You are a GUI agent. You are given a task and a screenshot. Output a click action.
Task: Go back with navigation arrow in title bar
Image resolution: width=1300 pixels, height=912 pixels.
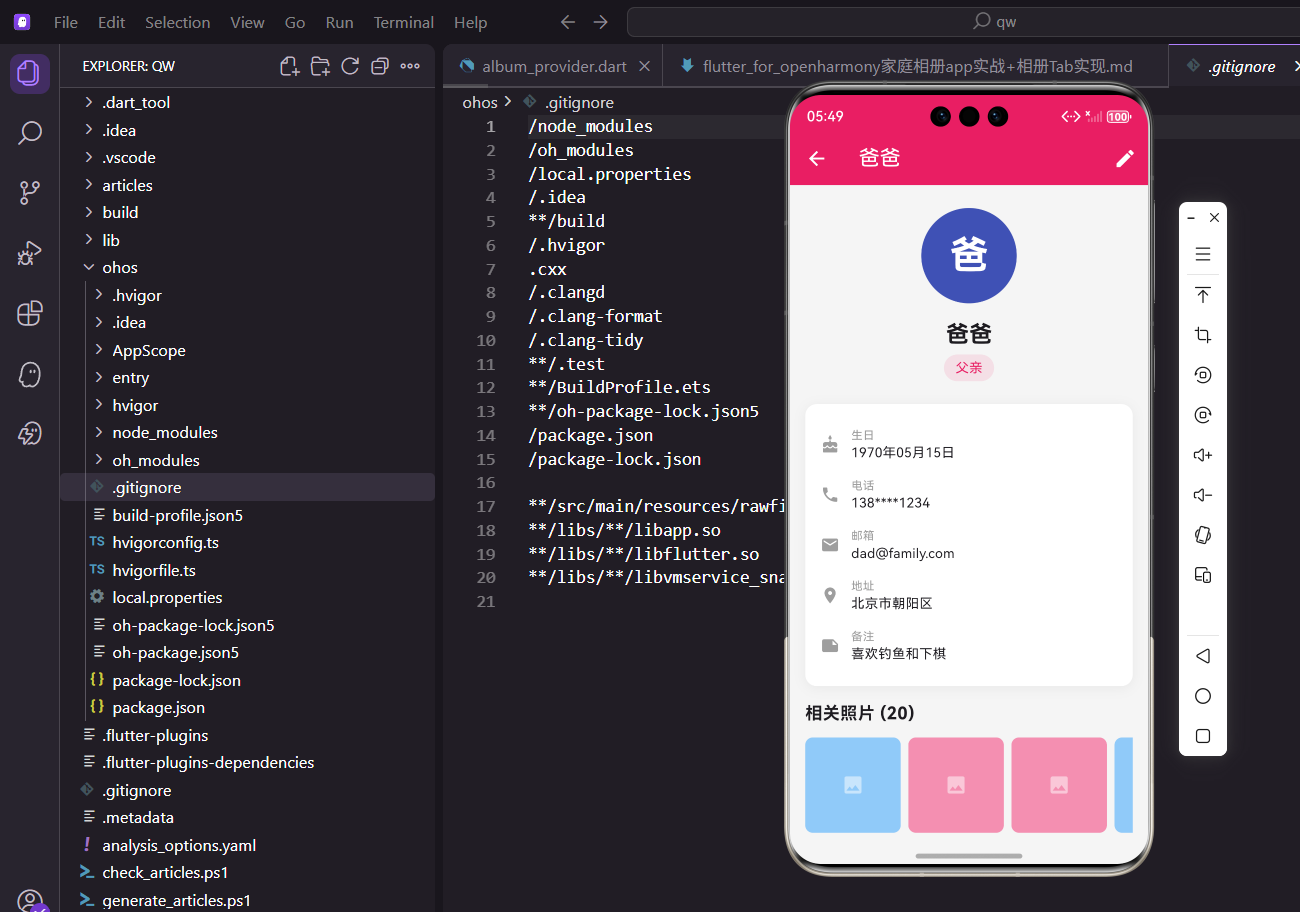tap(568, 22)
